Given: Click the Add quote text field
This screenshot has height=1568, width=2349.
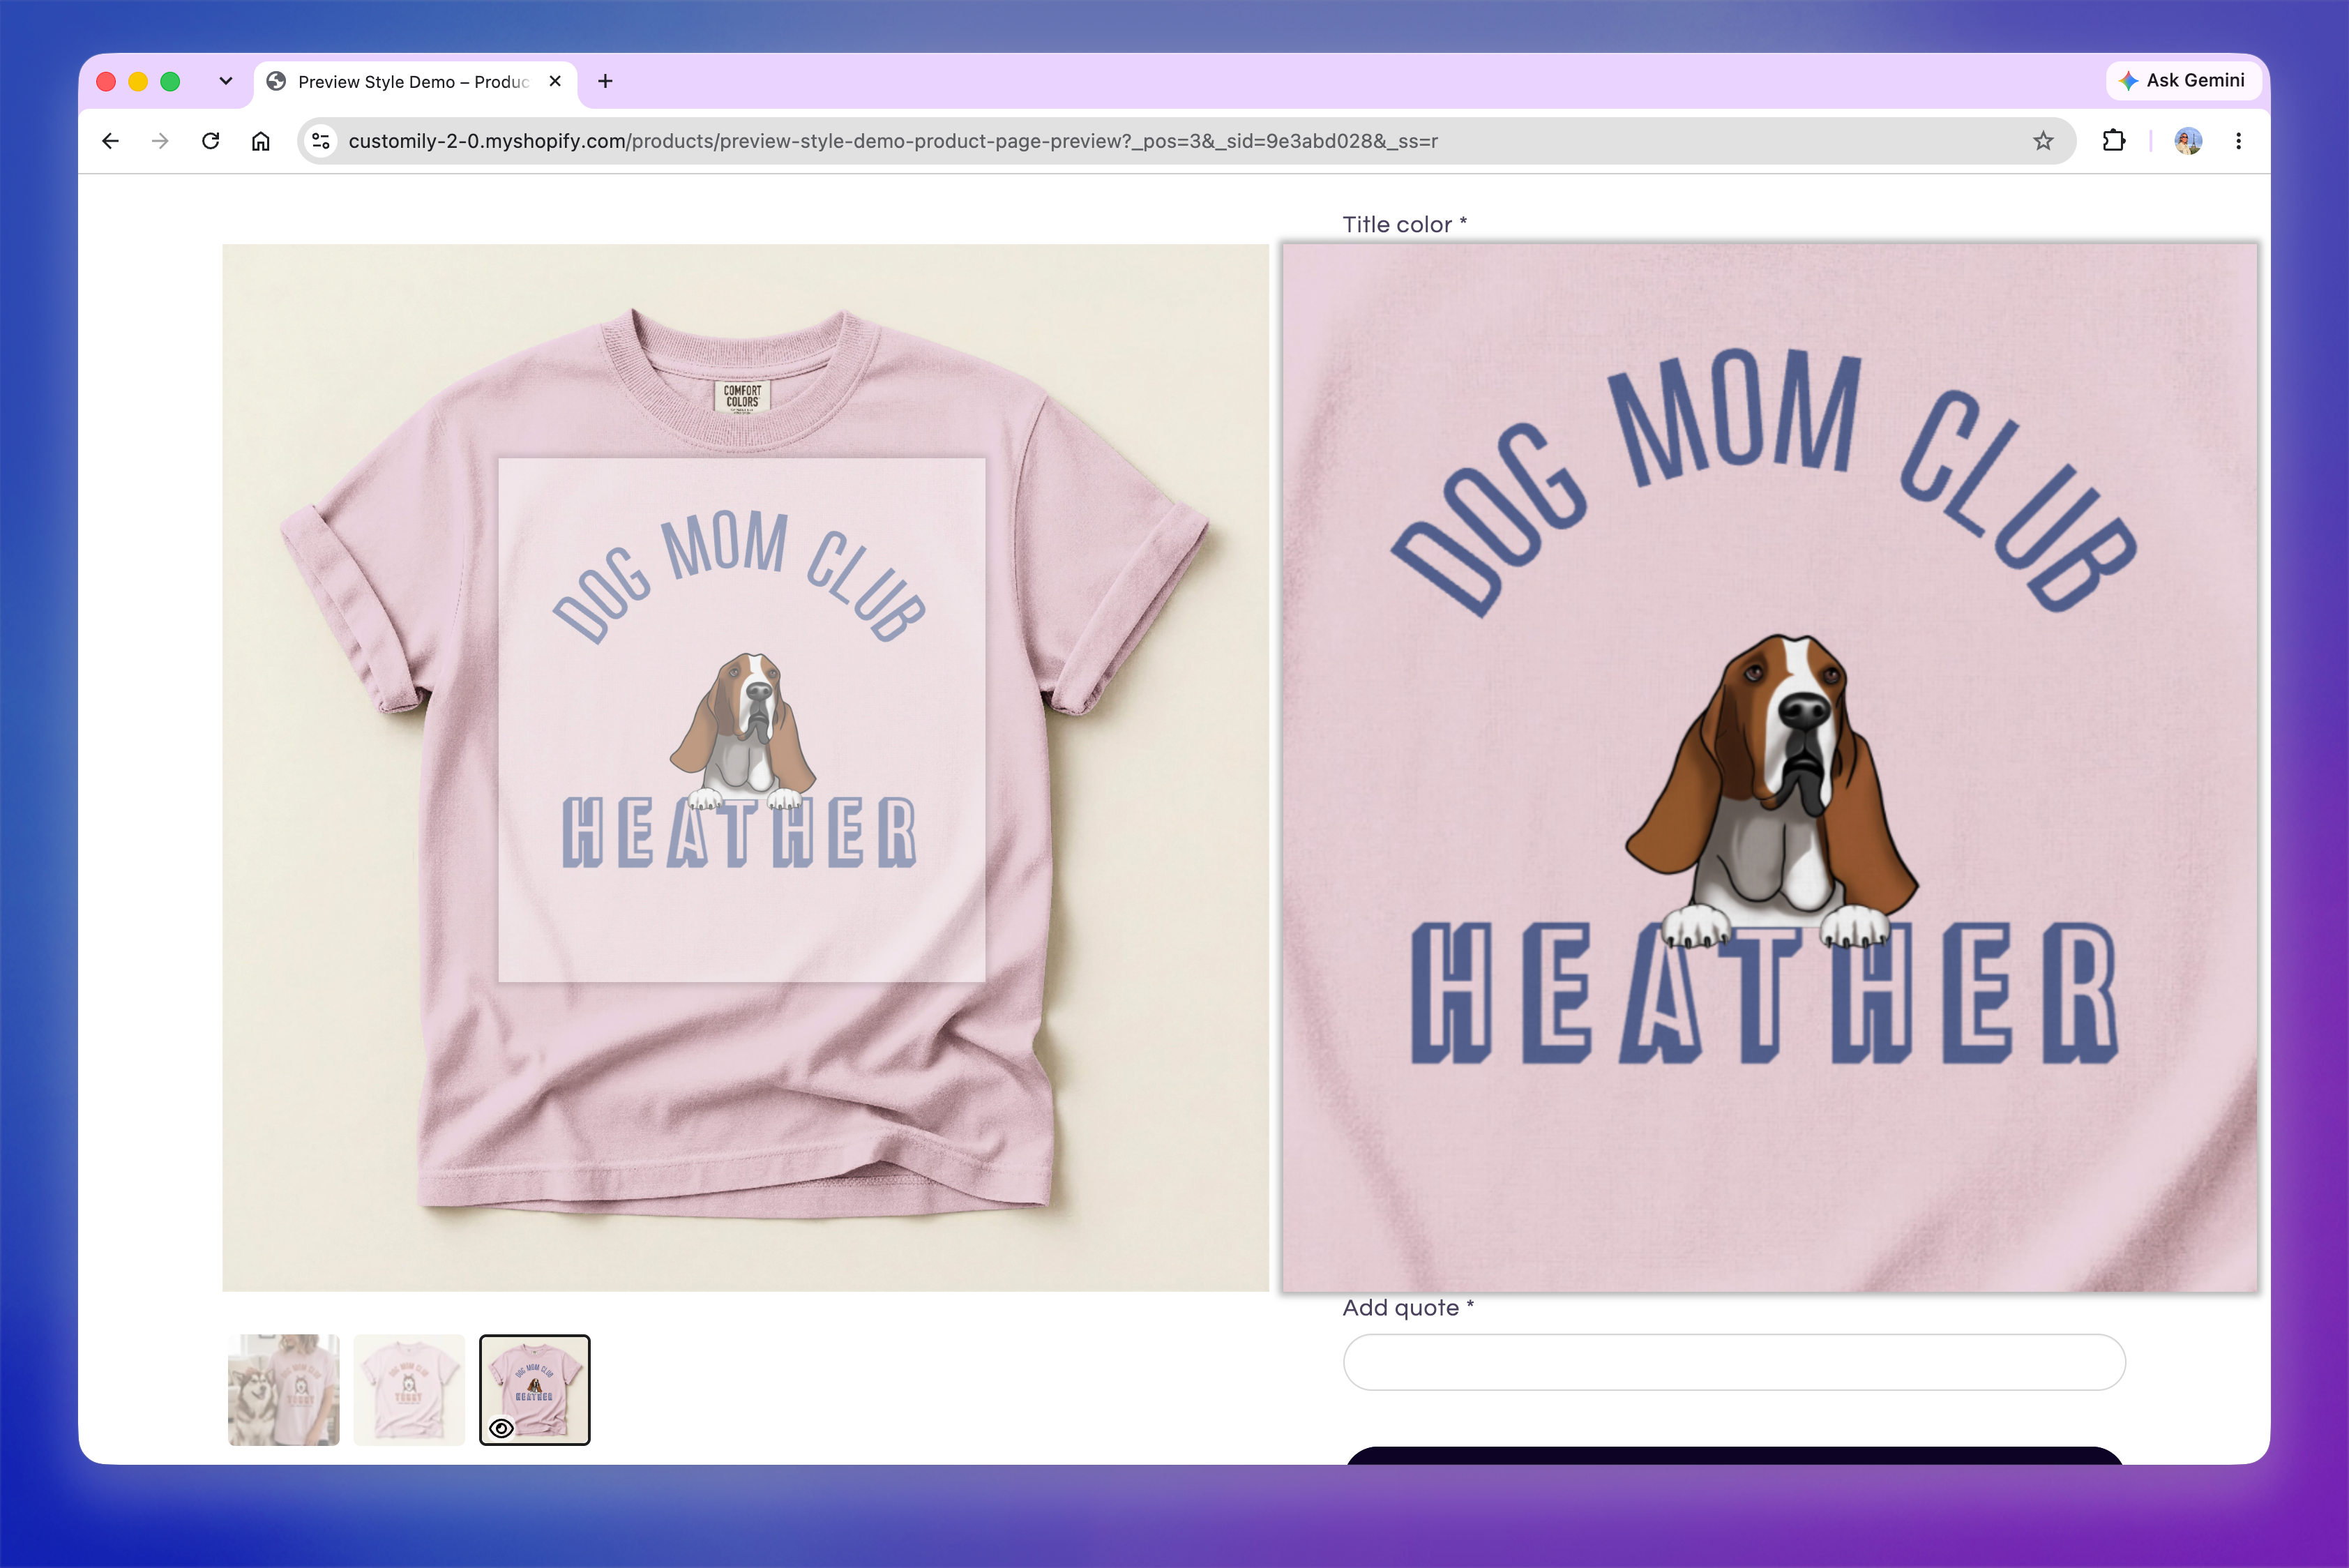Looking at the screenshot, I should 1734,1362.
